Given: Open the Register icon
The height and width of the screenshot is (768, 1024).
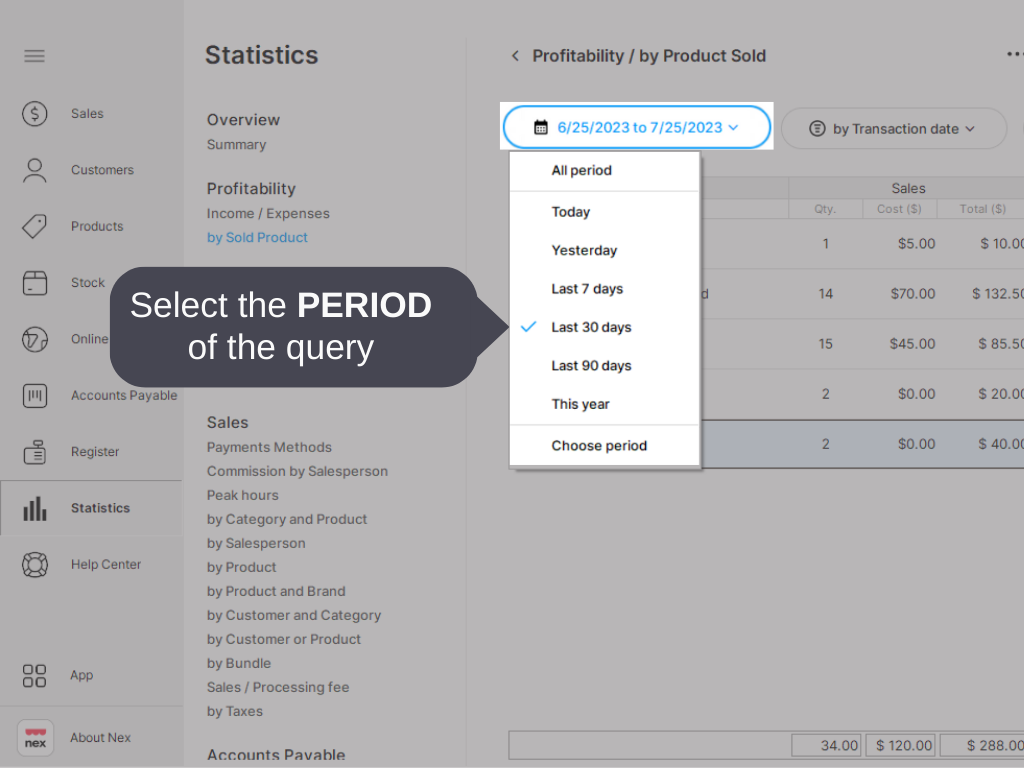Looking at the screenshot, I should coord(35,452).
